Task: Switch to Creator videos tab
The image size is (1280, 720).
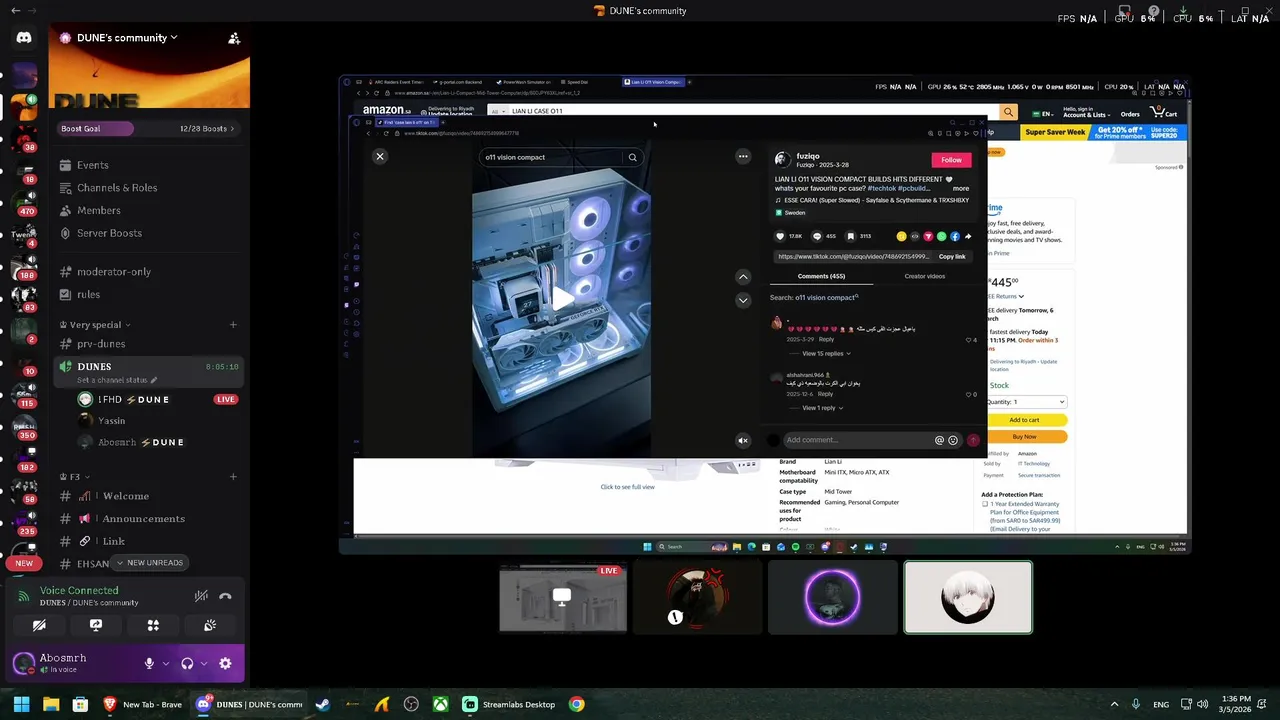Action: point(924,276)
